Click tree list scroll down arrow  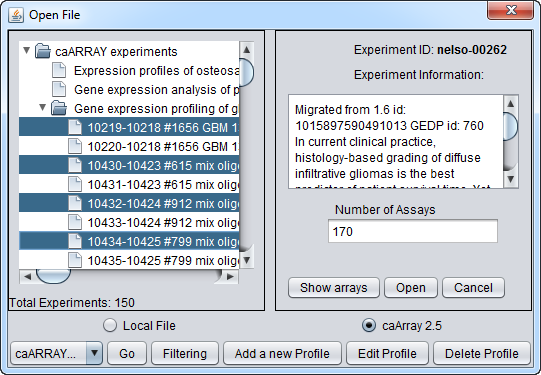[246, 260]
